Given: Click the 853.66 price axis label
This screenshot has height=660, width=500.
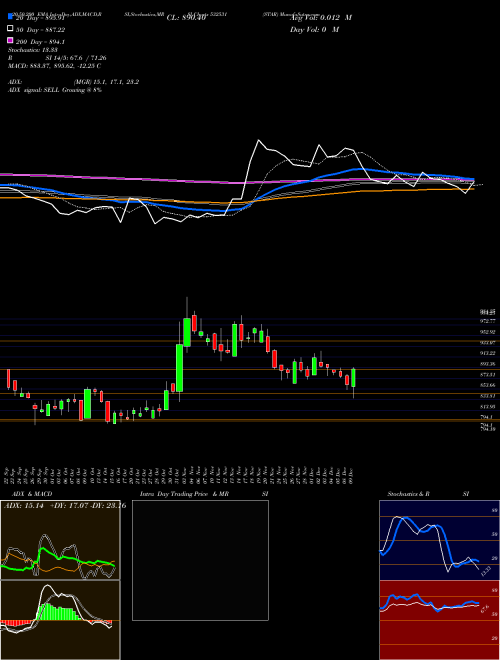Looking at the screenshot, I should [489, 385].
